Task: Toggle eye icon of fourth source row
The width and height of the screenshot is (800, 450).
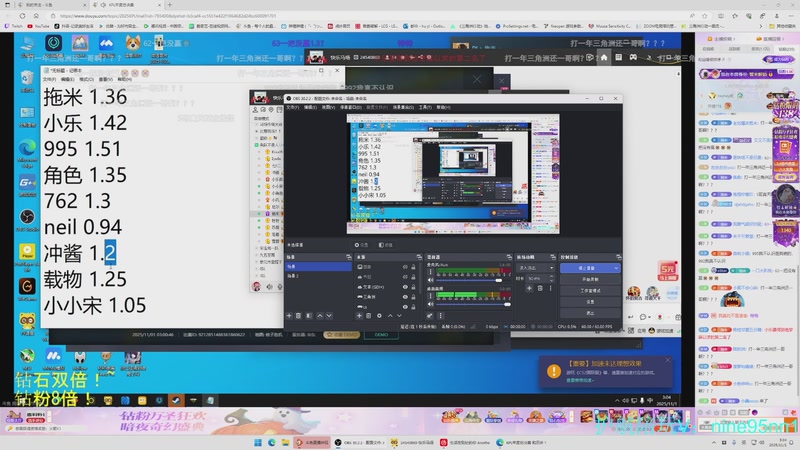Action: (x=405, y=296)
